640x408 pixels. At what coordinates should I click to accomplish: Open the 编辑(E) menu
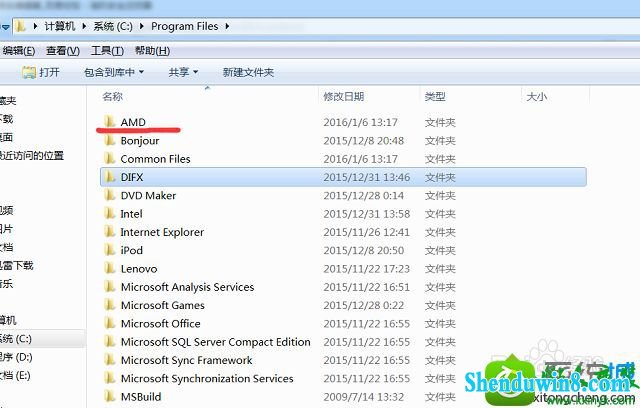[18, 51]
